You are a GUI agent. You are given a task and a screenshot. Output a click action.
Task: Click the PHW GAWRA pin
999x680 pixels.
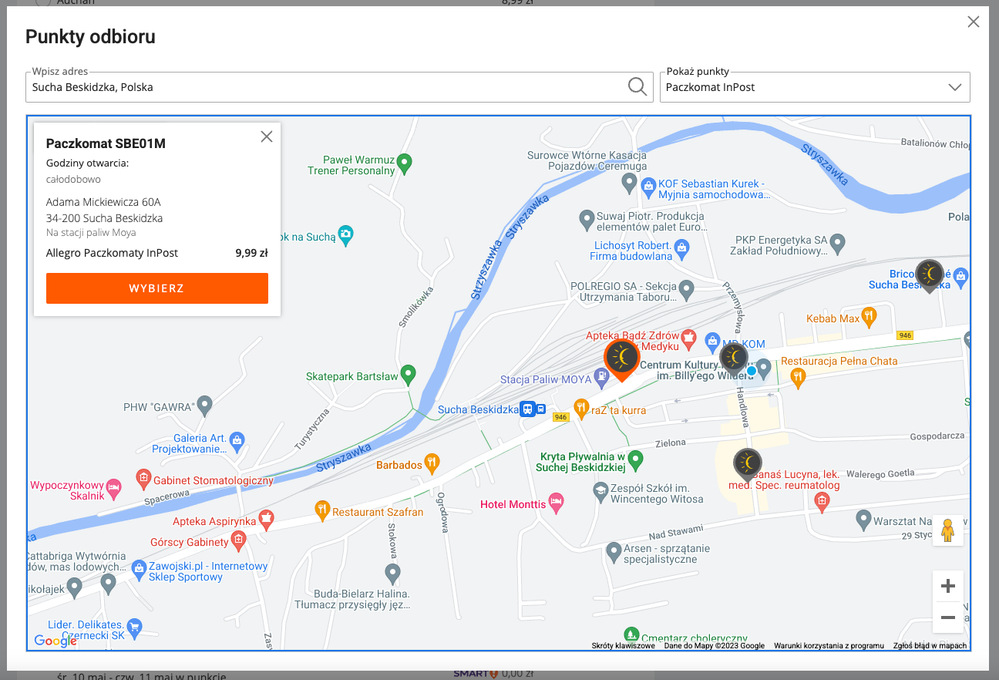[204, 405]
